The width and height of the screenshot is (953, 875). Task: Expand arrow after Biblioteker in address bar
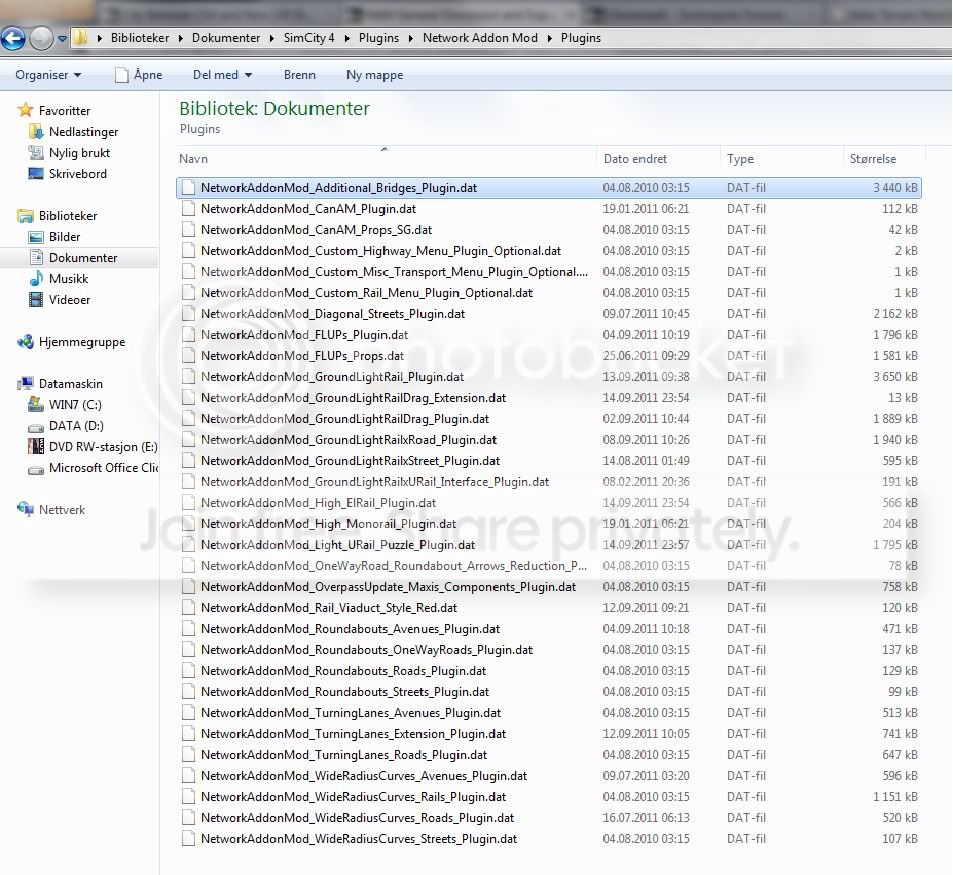tap(181, 38)
